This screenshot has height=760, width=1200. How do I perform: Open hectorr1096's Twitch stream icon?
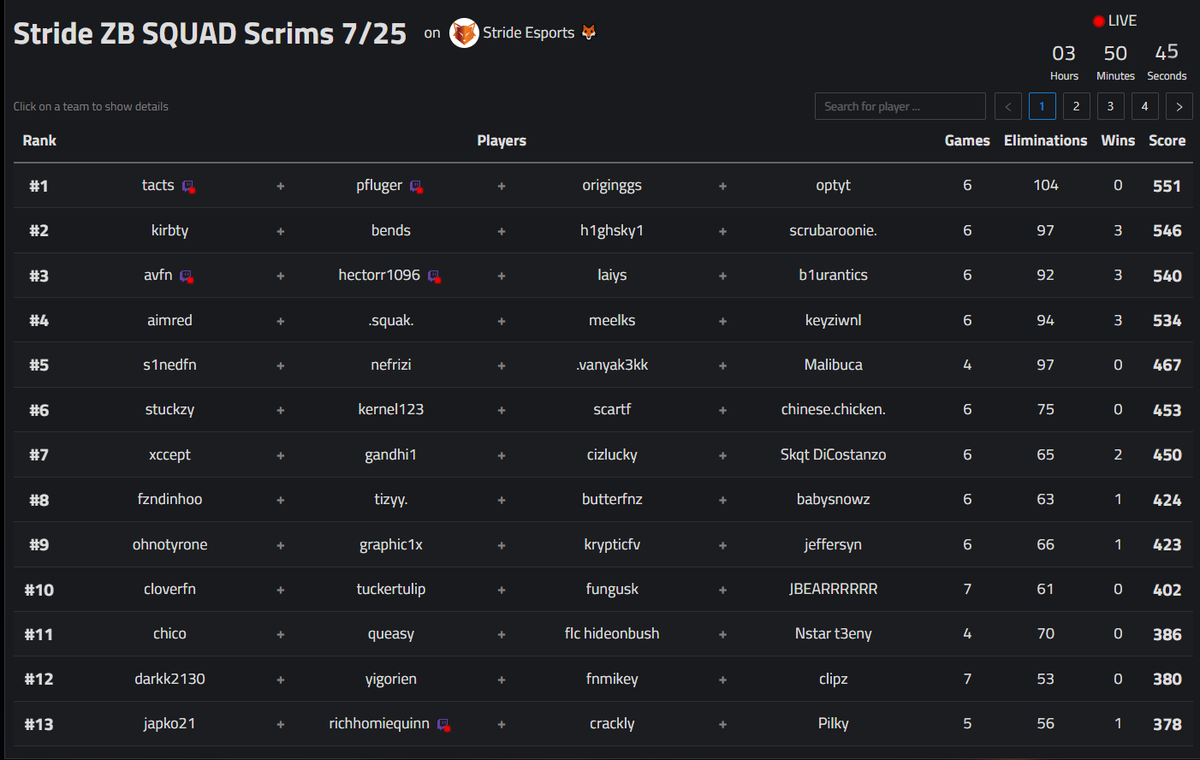[434, 276]
